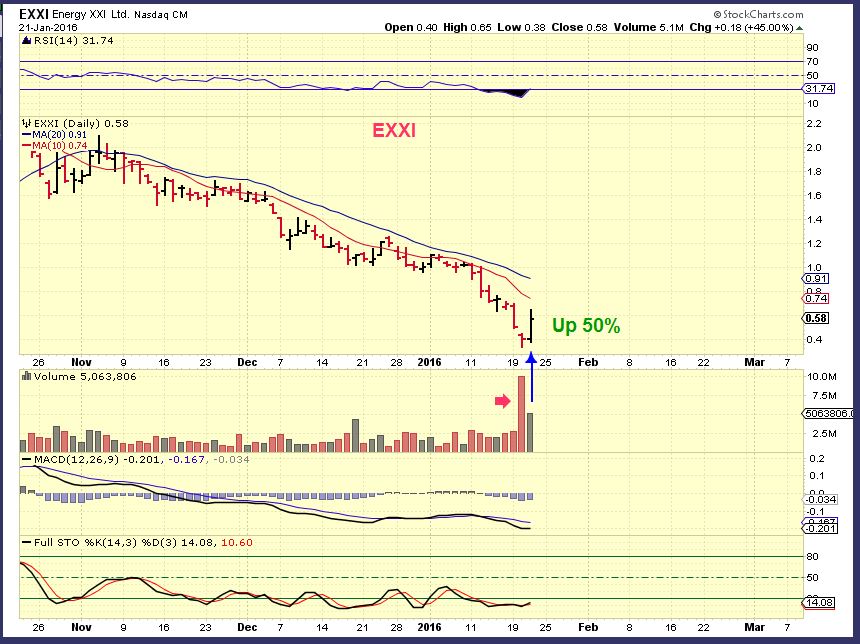Click the 7.5M volume axis label
The width and height of the screenshot is (860, 644).
824,396
